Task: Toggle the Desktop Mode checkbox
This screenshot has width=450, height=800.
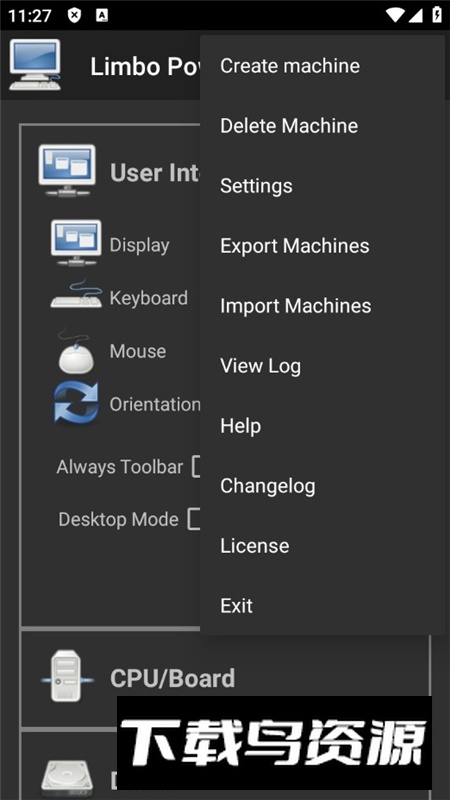Action: [x=195, y=519]
